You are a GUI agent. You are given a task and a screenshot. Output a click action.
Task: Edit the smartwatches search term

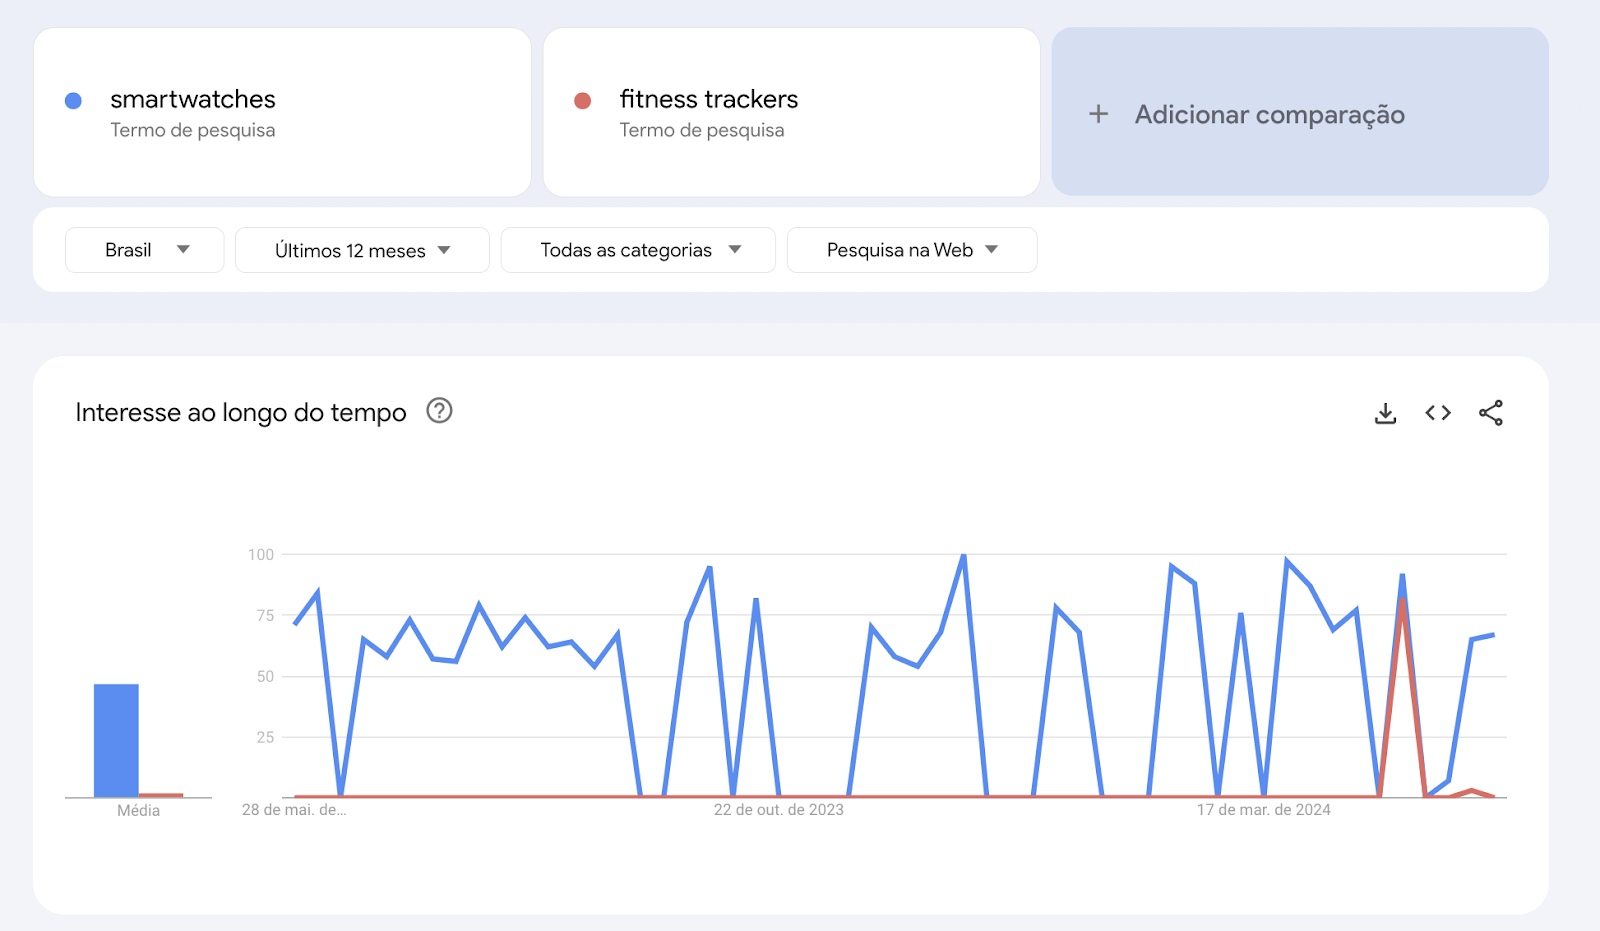pos(193,99)
